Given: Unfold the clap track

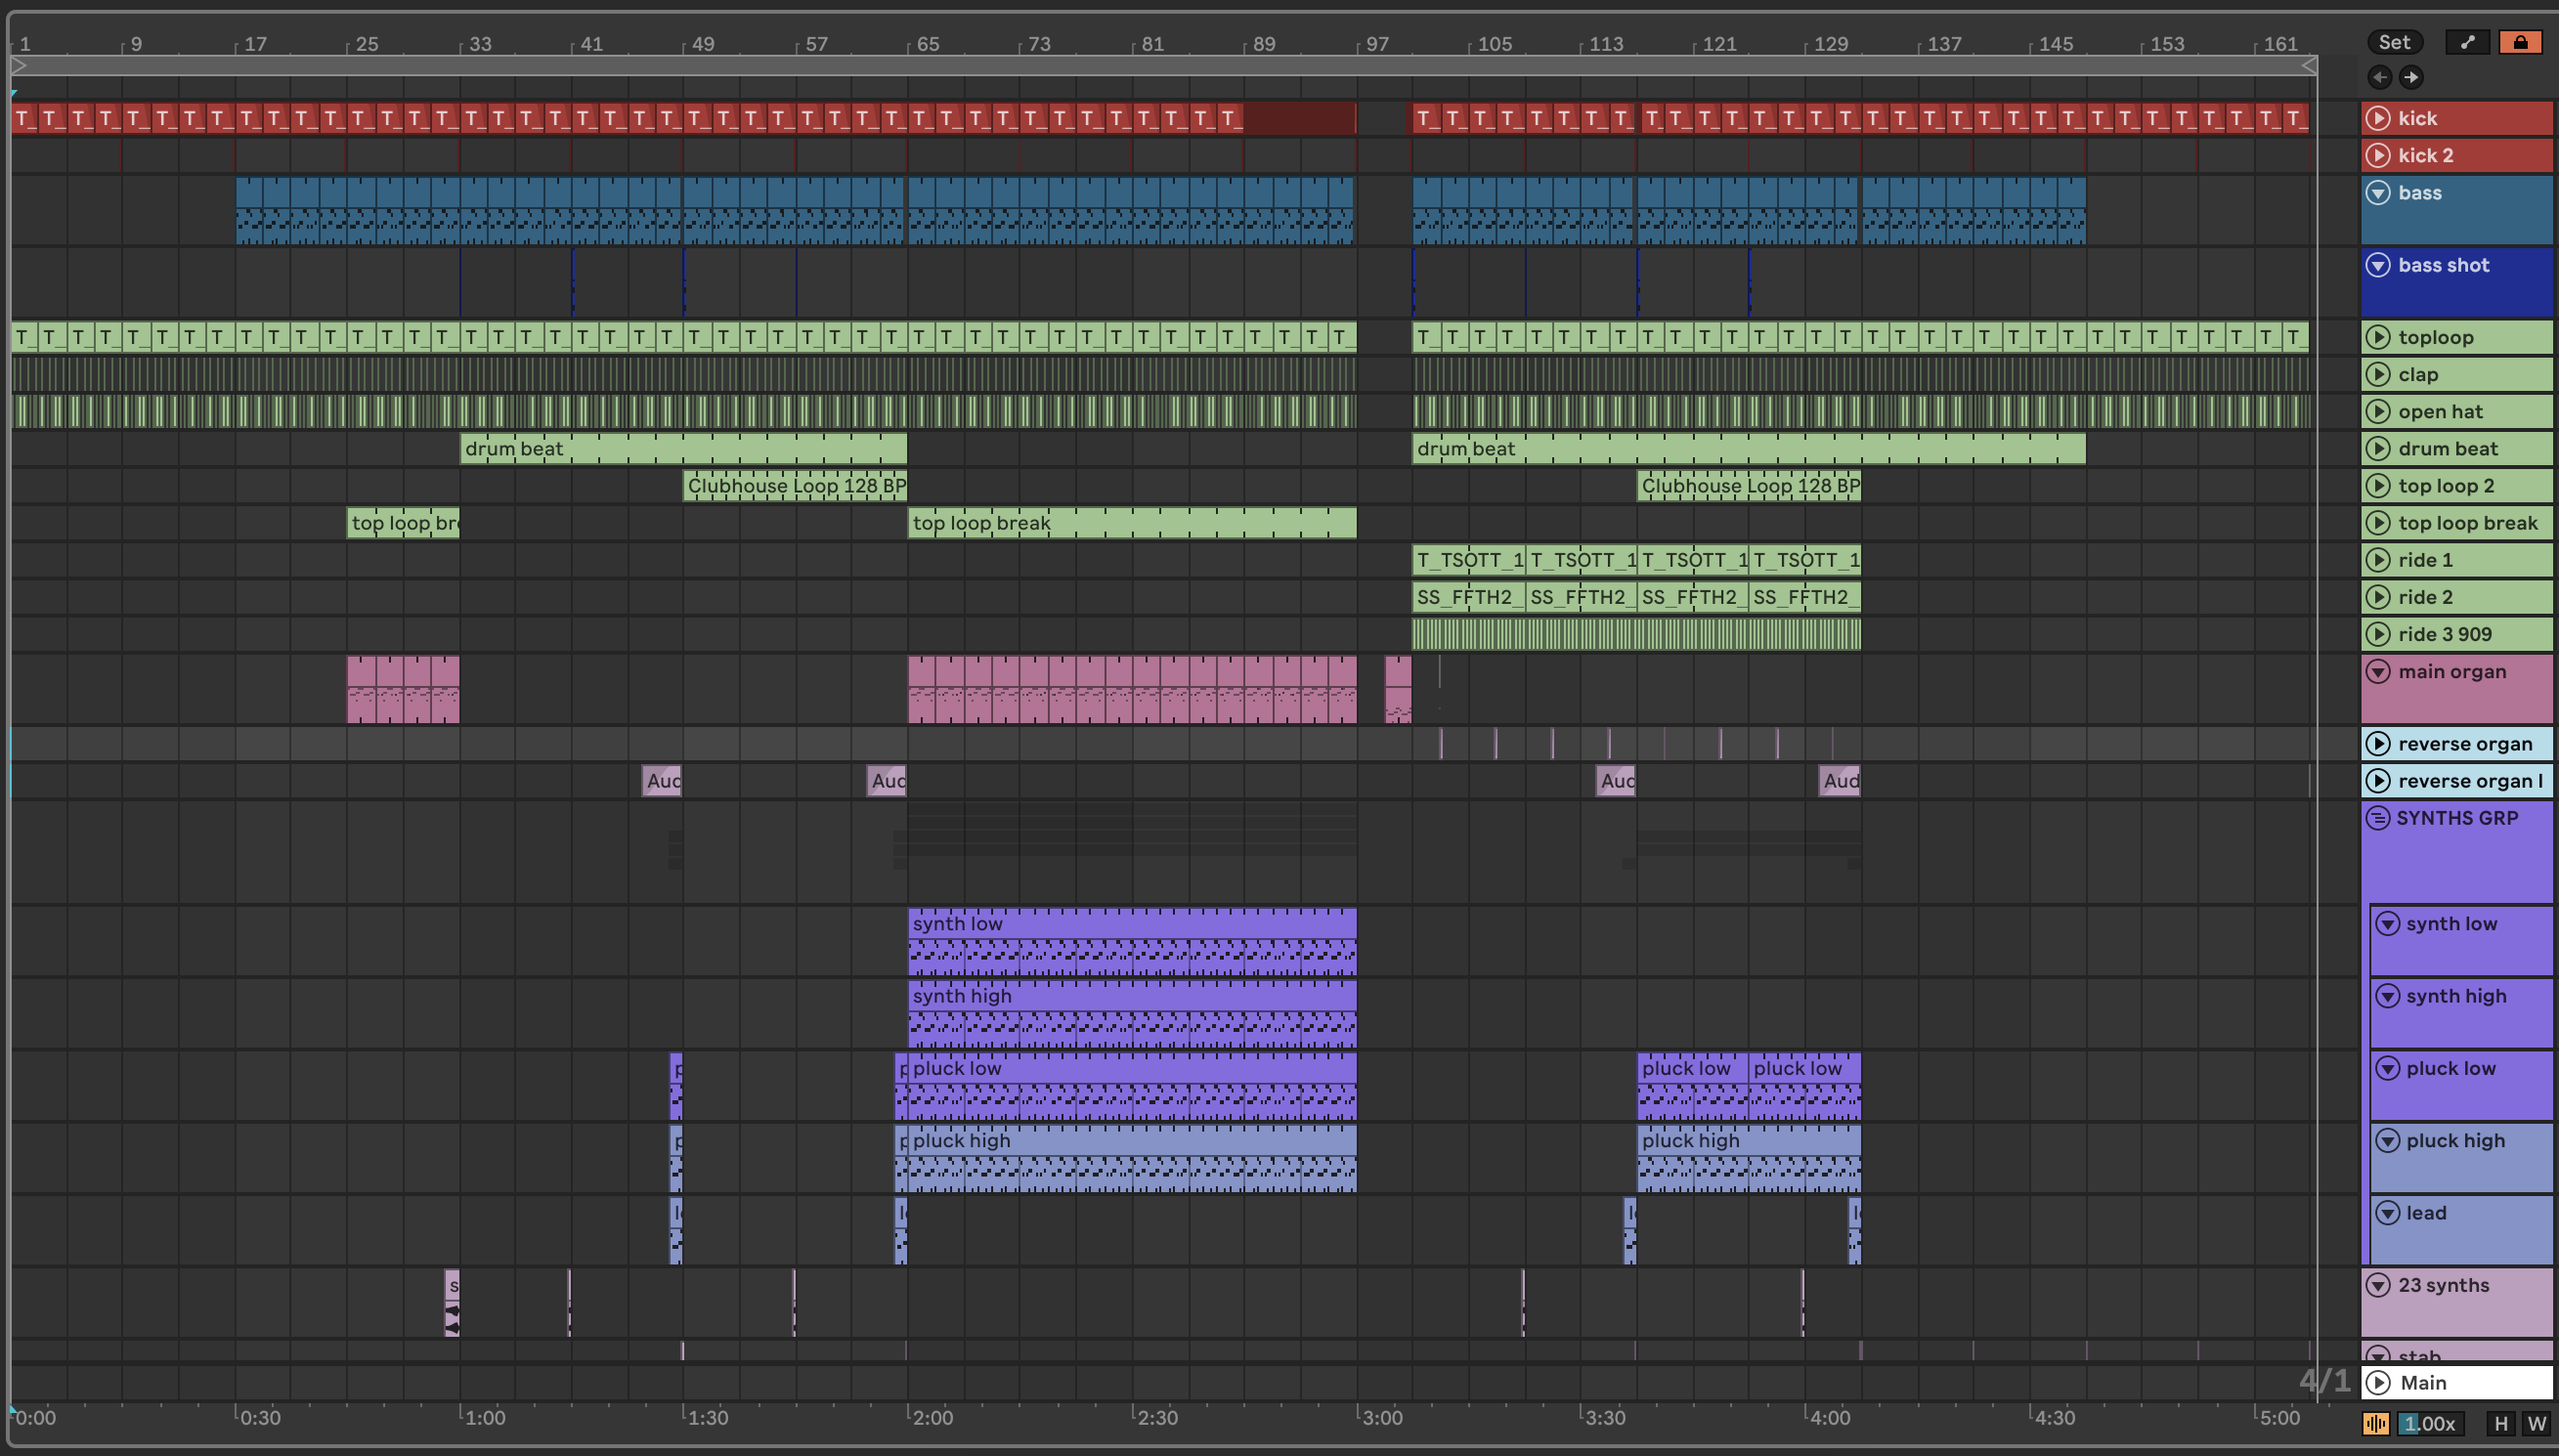Looking at the screenshot, I should 2378,374.
